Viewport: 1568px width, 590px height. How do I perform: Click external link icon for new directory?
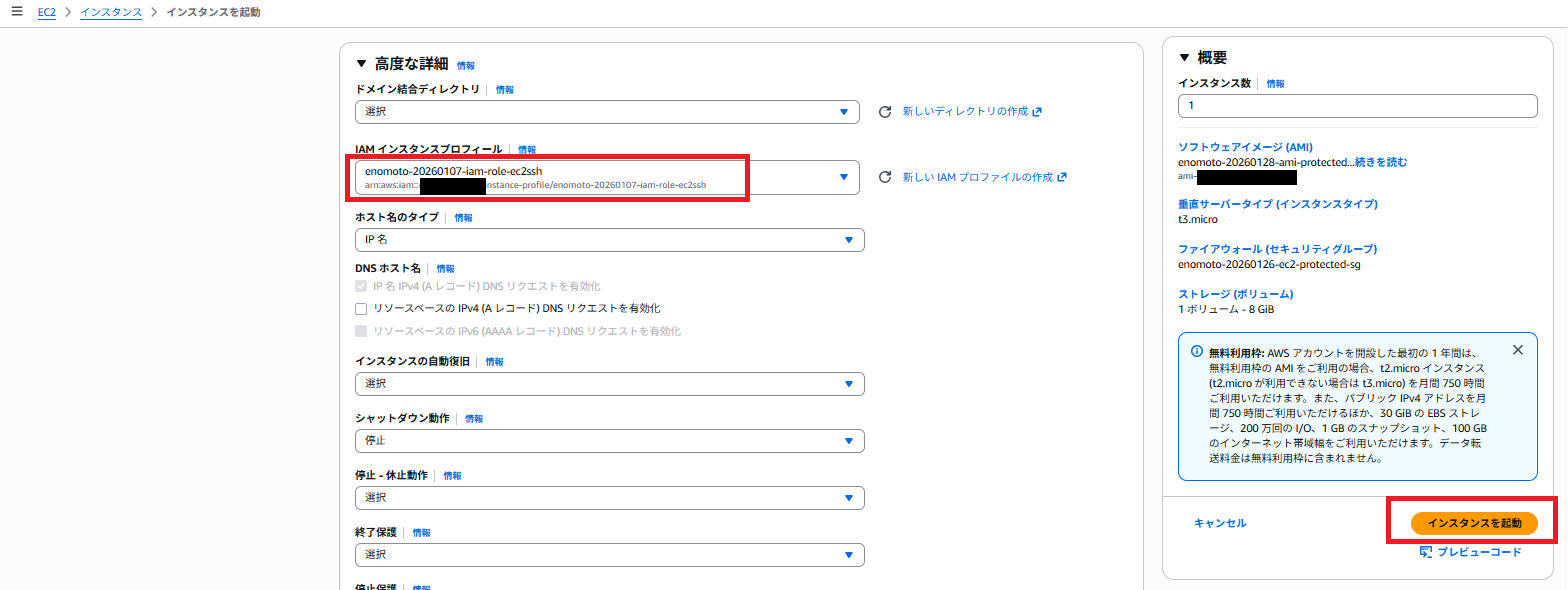pos(1037,112)
